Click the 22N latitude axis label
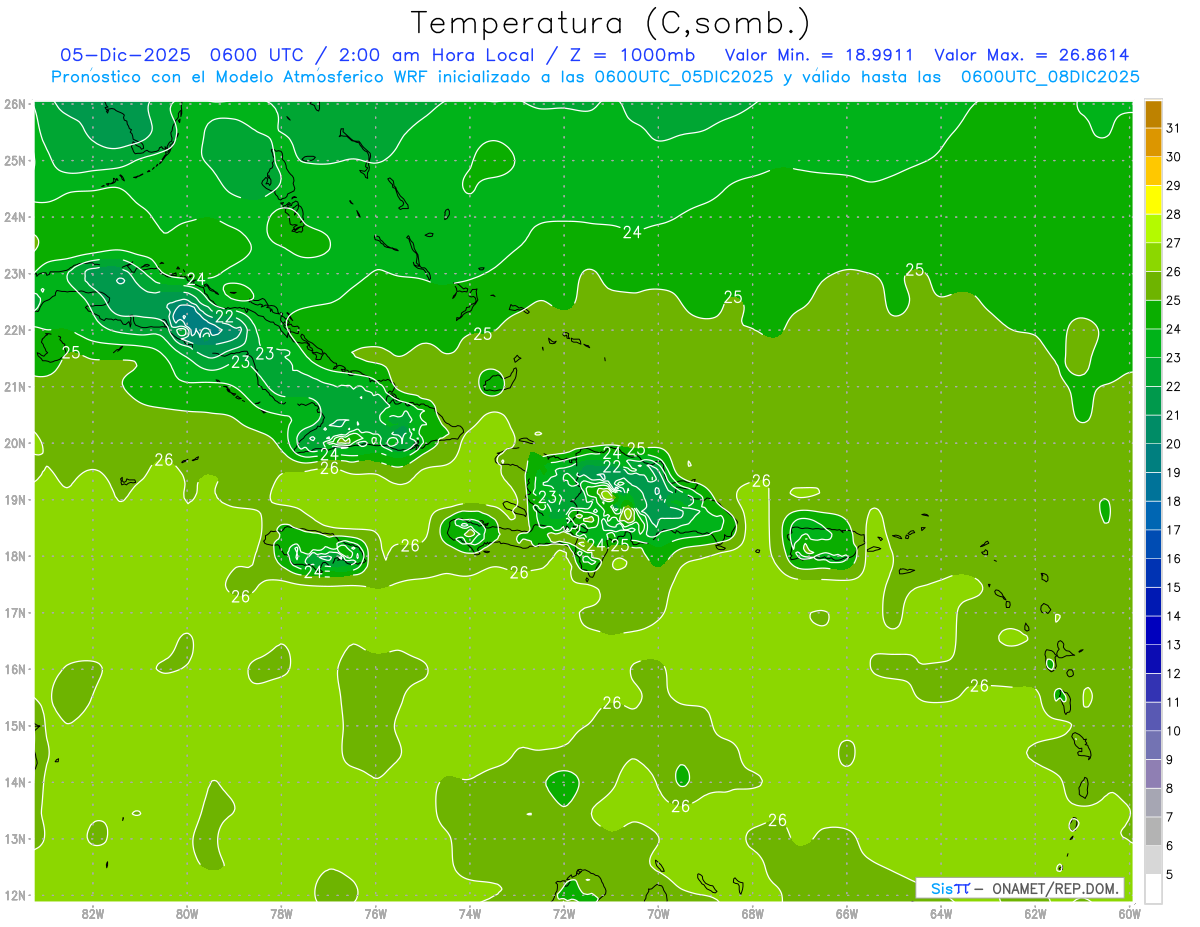This screenshot has width=1200, height=927. point(14,330)
